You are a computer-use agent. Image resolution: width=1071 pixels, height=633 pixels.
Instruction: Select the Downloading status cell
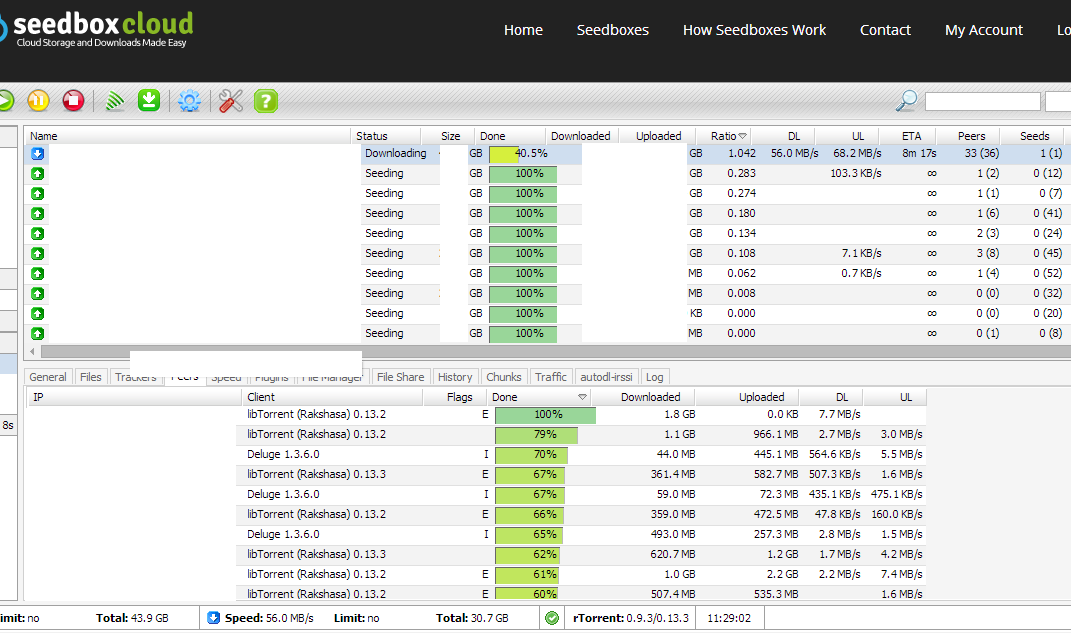(x=395, y=154)
